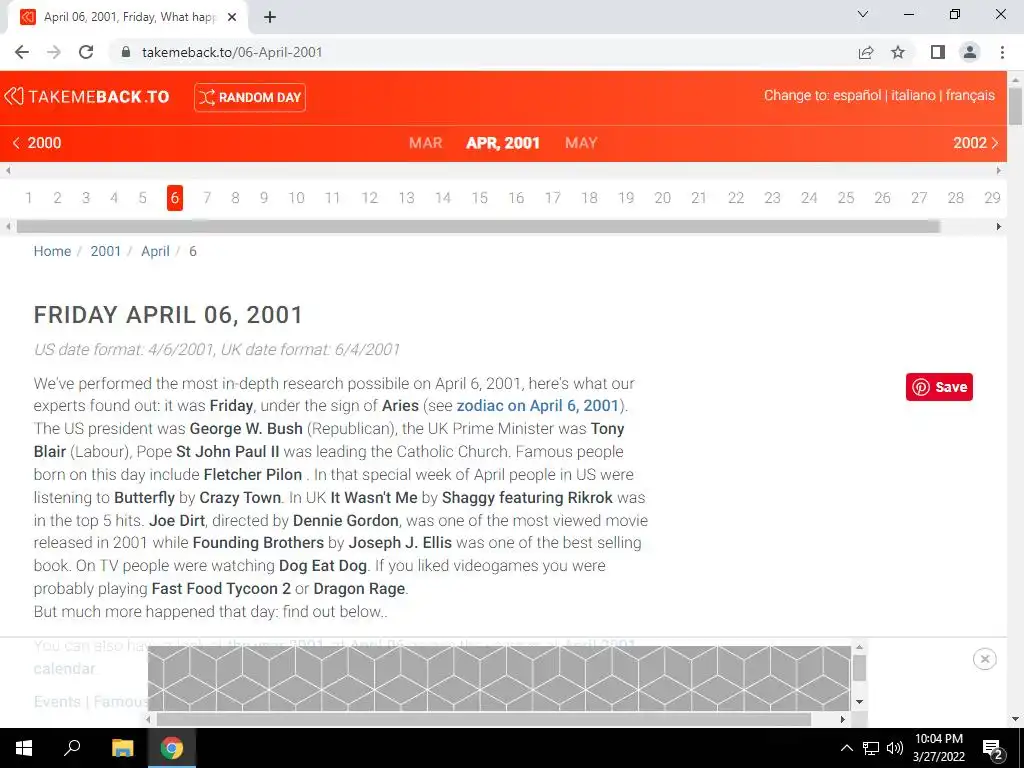1024x768 pixels.
Task: Reload the page with refresh icon
Action: click(86, 52)
